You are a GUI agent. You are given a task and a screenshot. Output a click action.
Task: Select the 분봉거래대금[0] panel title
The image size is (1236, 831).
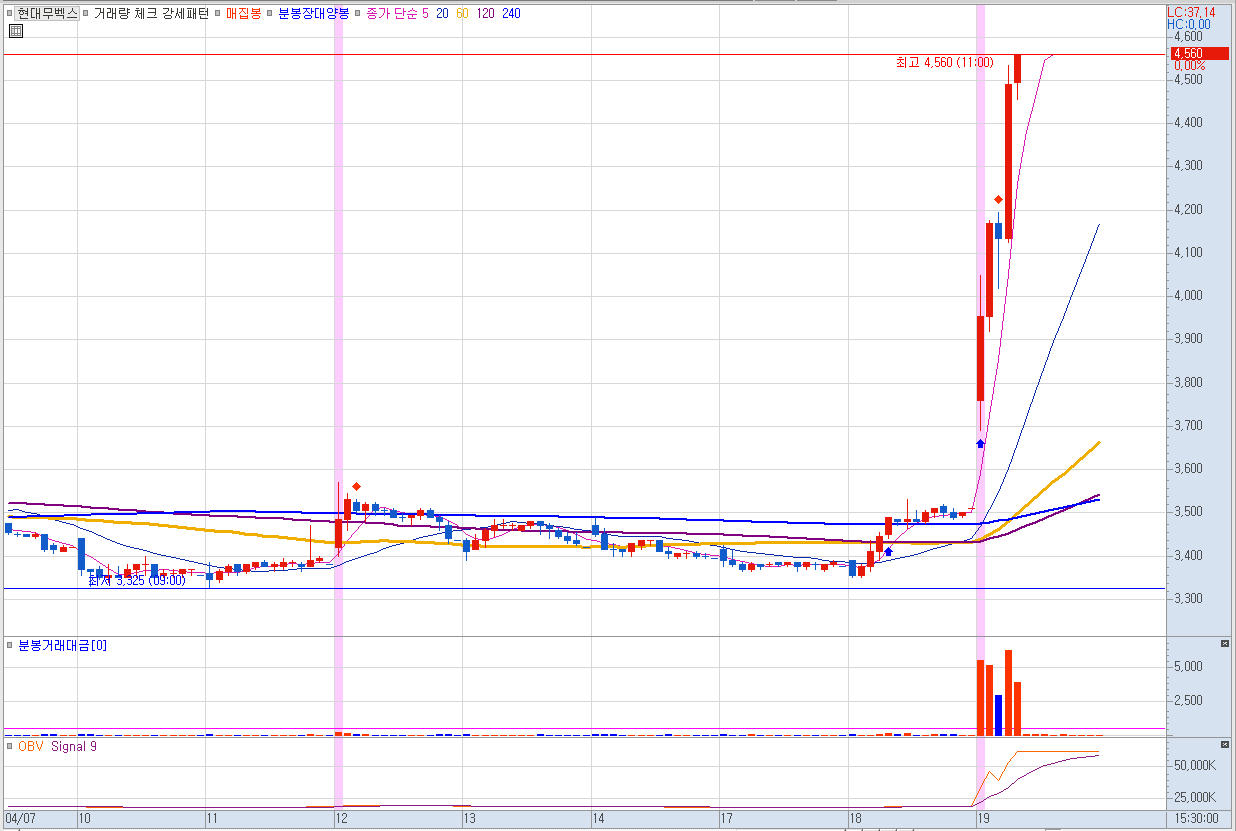62,645
